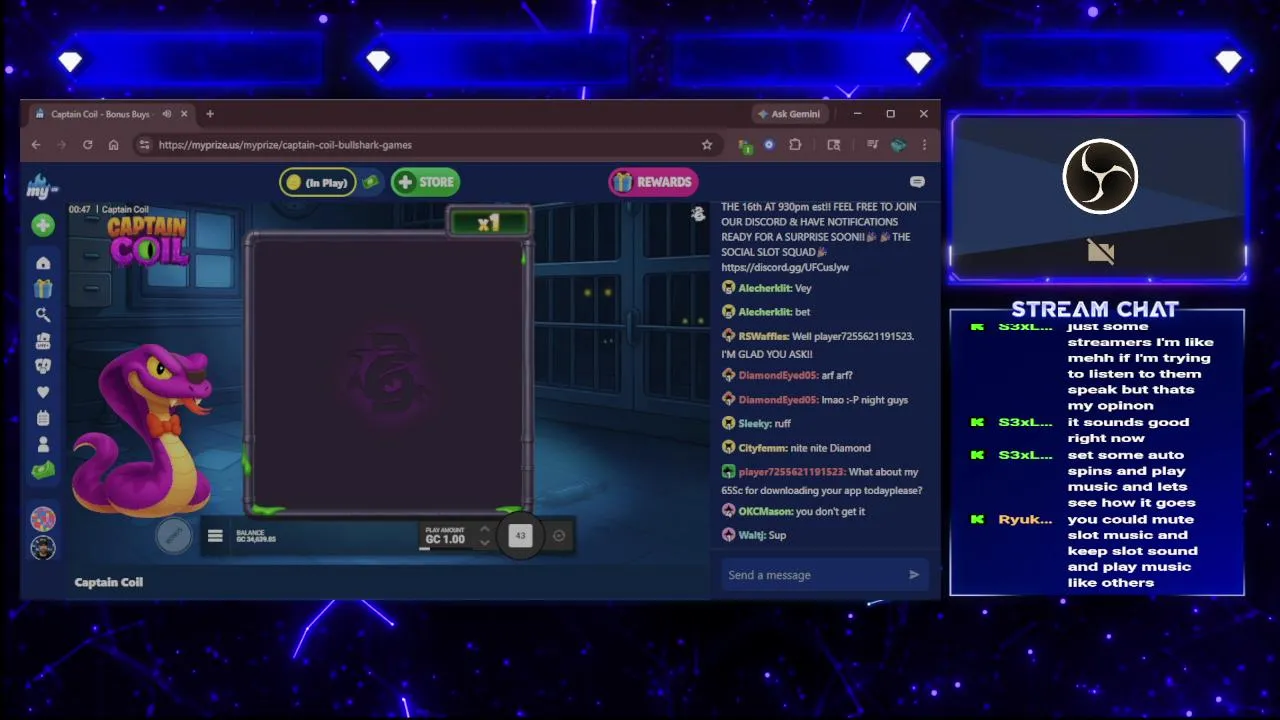Click the green cash stack sidebar icon
This screenshot has height=720, width=1280.
[x=43, y=470]
